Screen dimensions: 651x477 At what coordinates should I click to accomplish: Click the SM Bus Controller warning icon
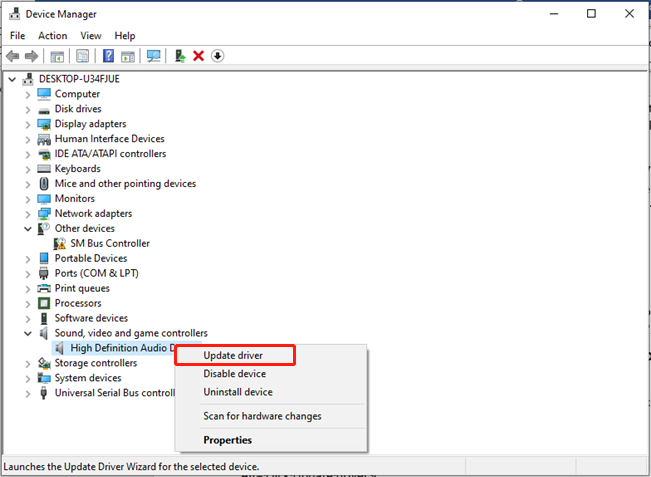click(60, 243)
